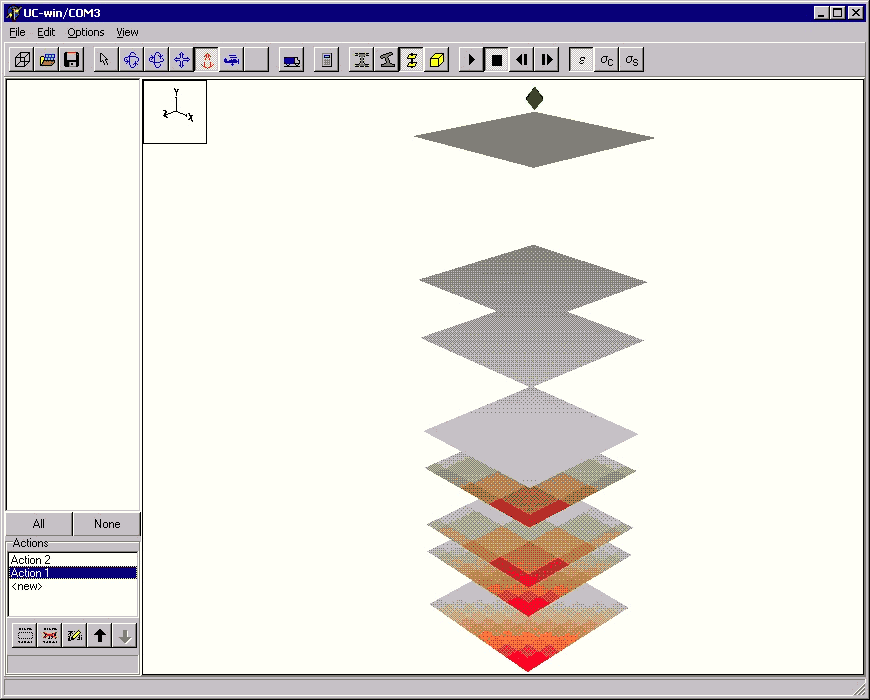Select the arrow pointer tool
The height and width of the screenshot is (700, 870).
[106, 60]
